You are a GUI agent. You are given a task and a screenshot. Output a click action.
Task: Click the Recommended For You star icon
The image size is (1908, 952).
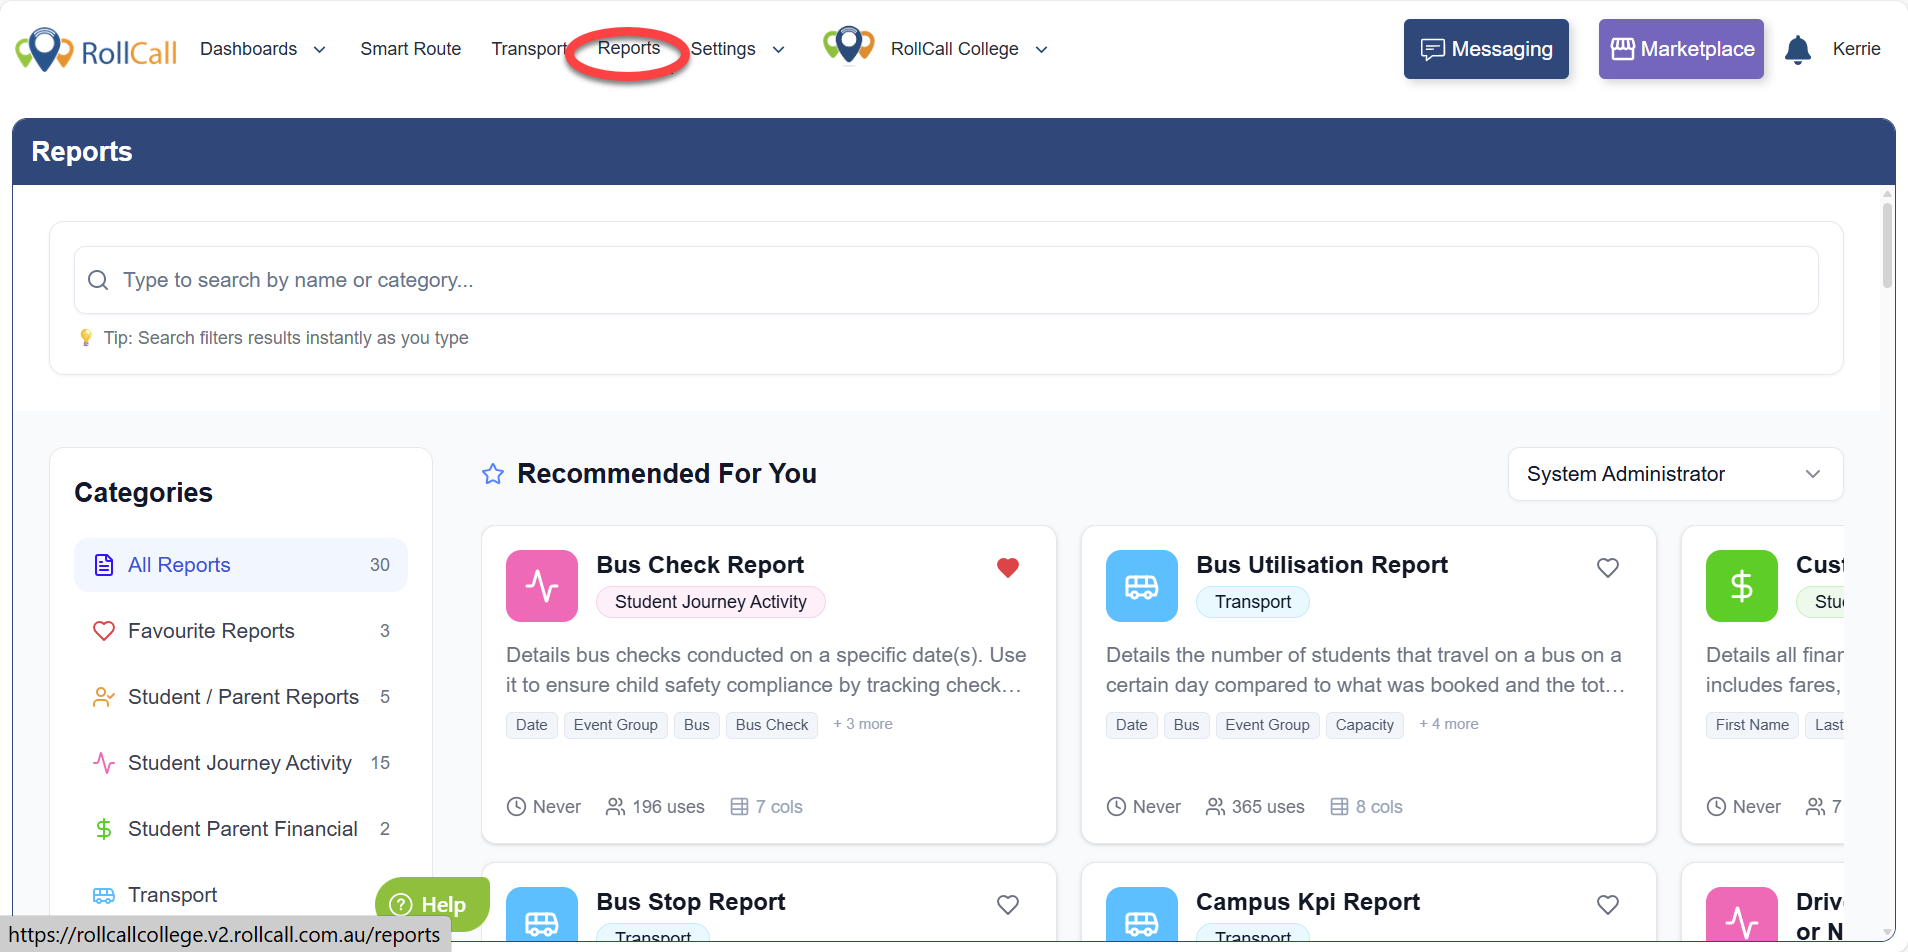tap(493, 474)
